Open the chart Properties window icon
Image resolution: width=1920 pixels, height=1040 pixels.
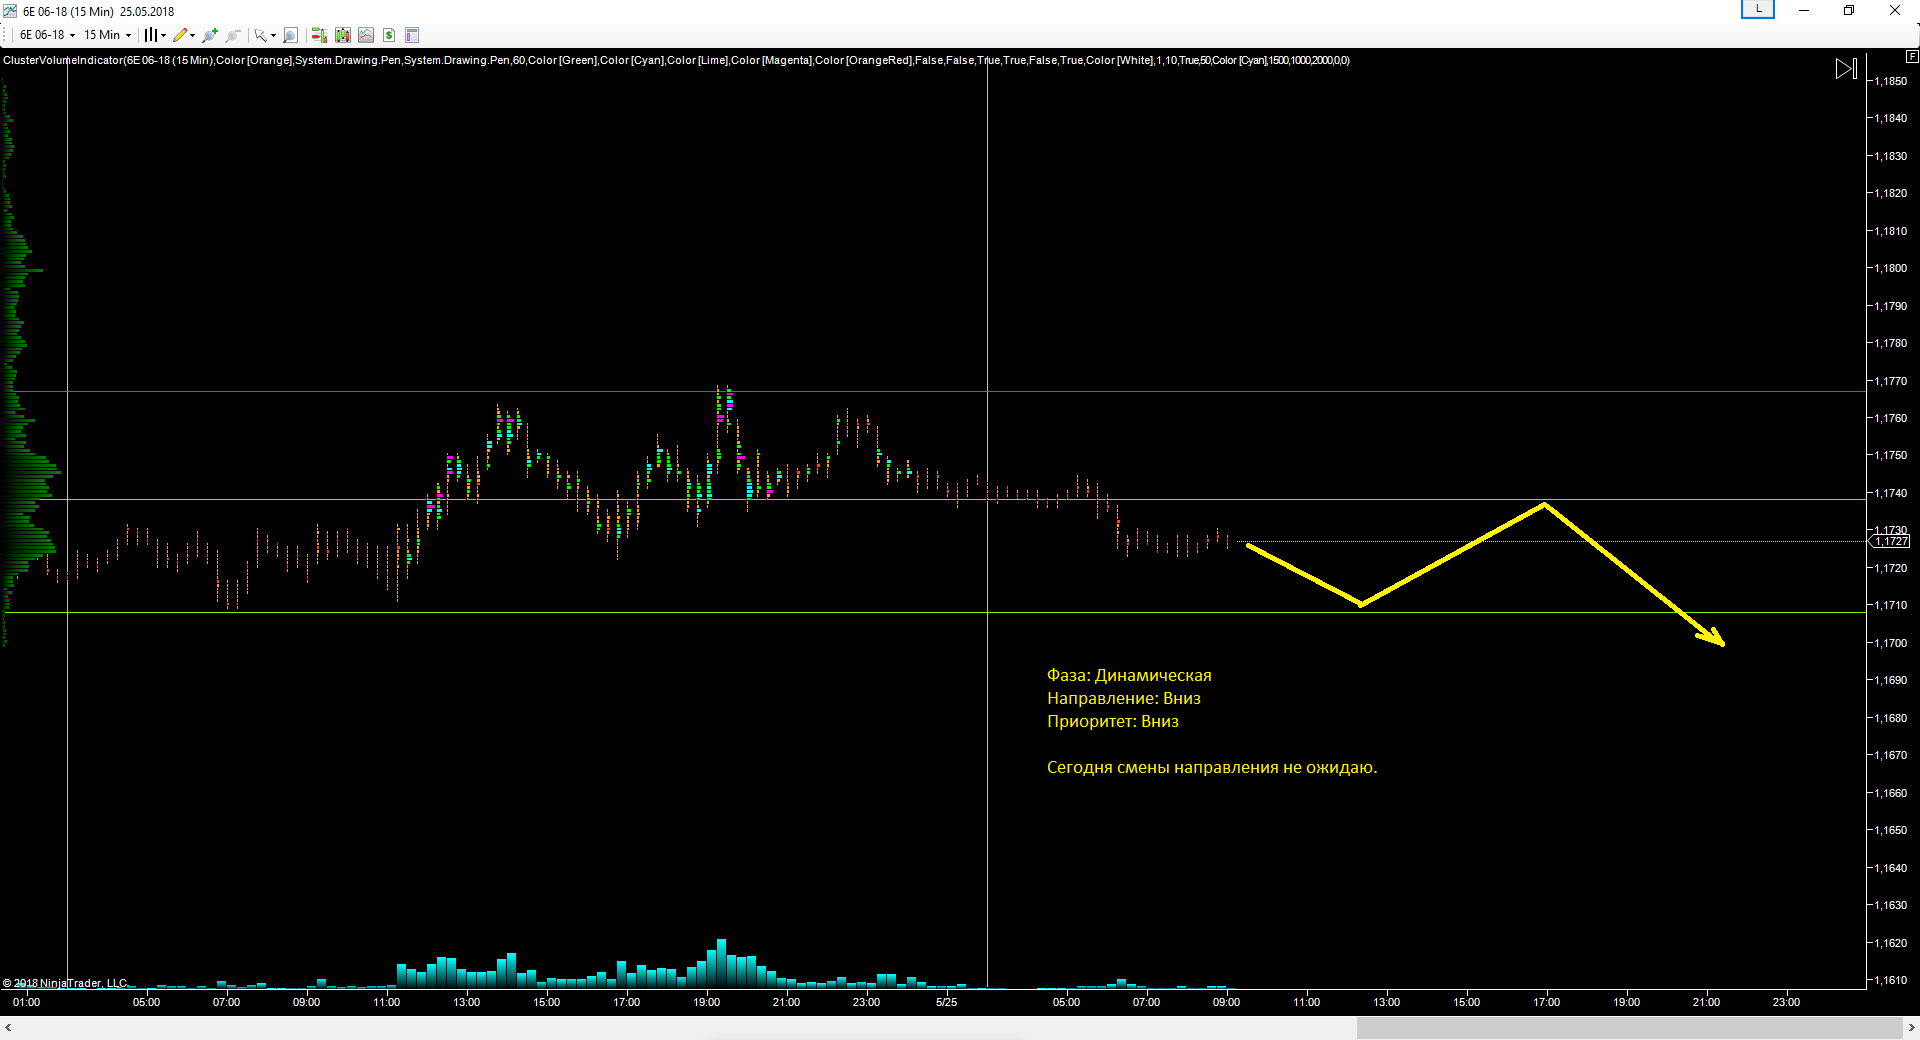click(x=412, y=35)
